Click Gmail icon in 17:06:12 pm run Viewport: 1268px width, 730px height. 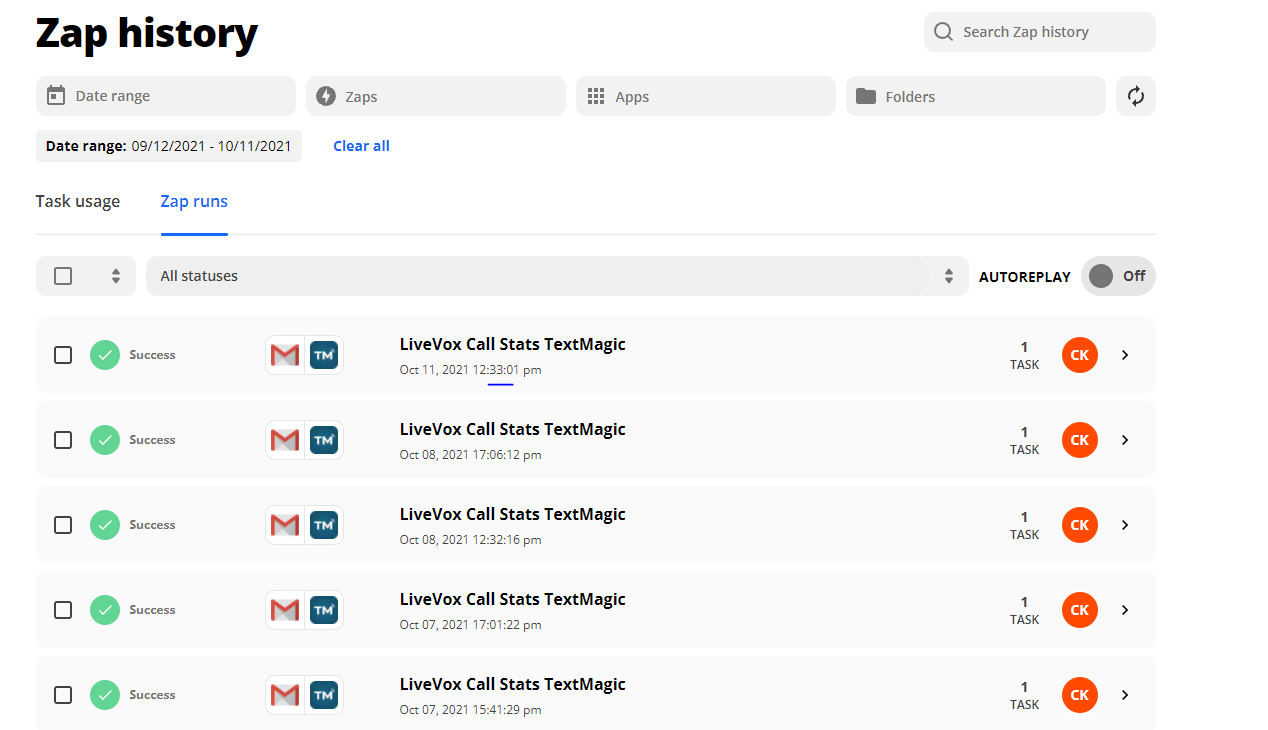[x=285, y=440]
